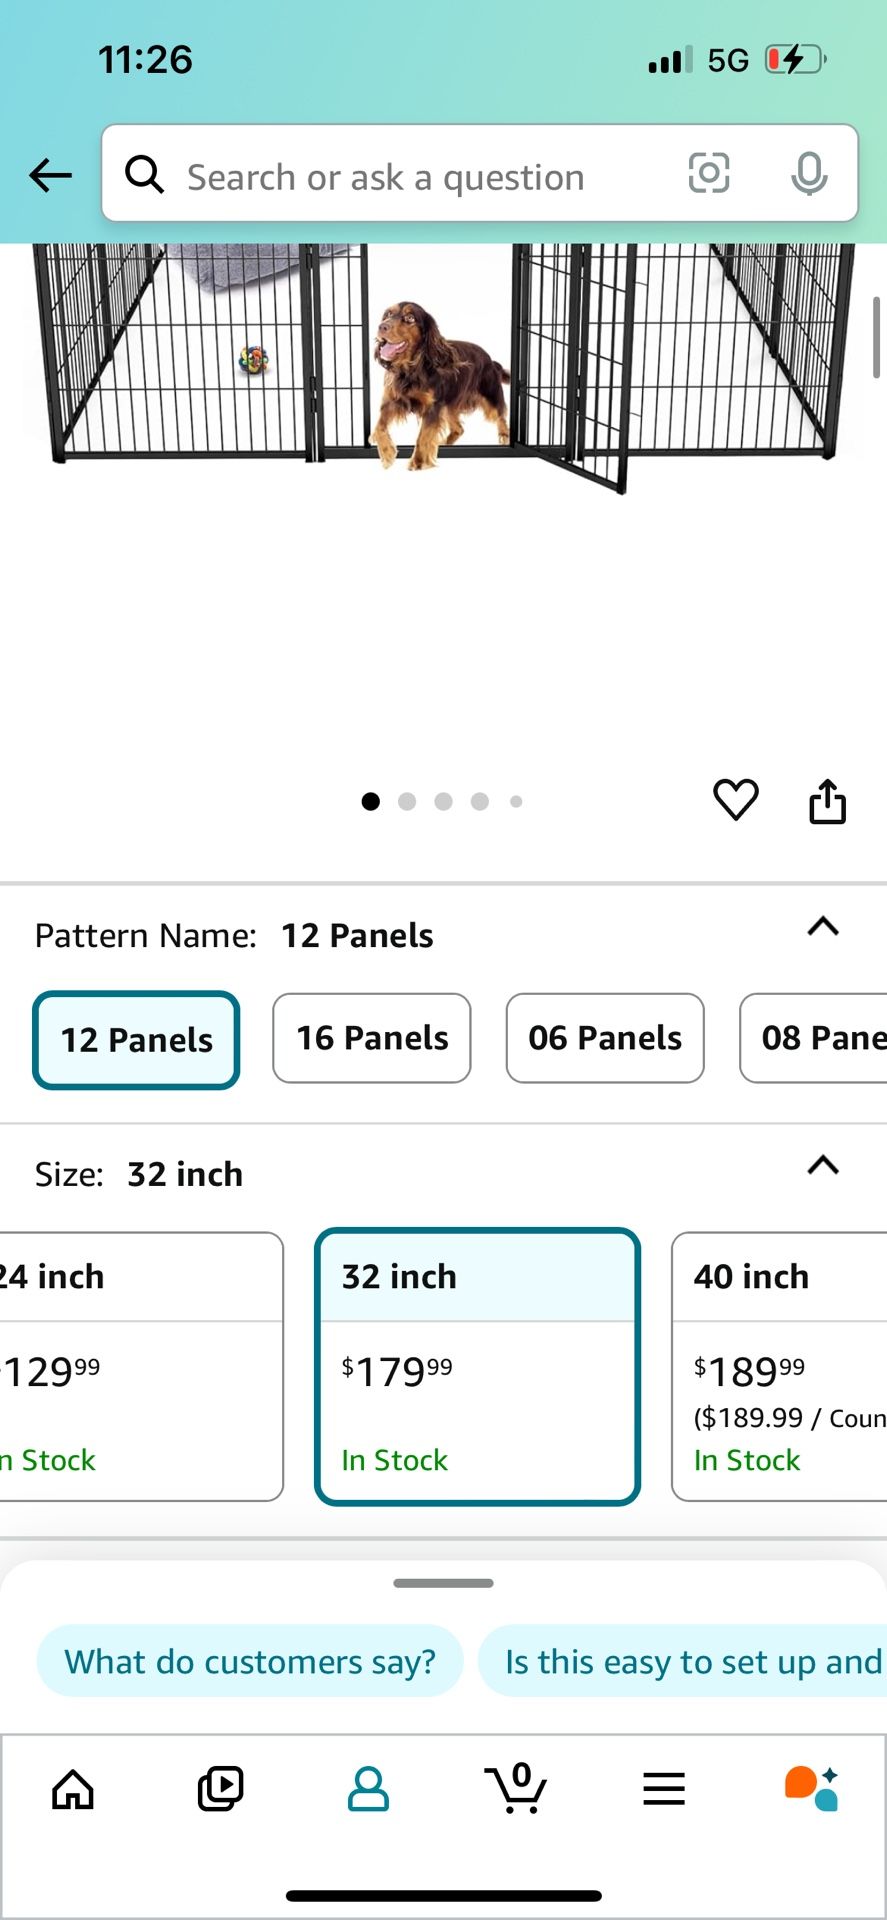Tap "What do customers say?" chip
Viewport: 887px width, 1920px height.
pyautogui.click(x=250, y=1661)
